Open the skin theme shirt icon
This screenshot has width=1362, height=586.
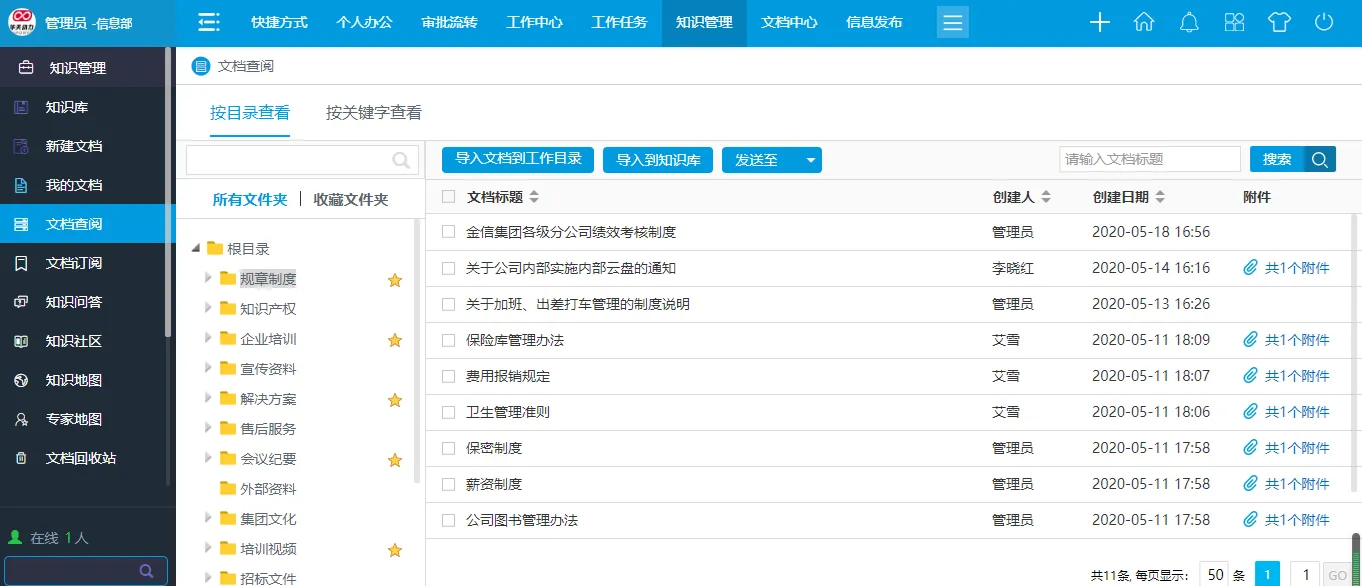tap(1279, 23)
